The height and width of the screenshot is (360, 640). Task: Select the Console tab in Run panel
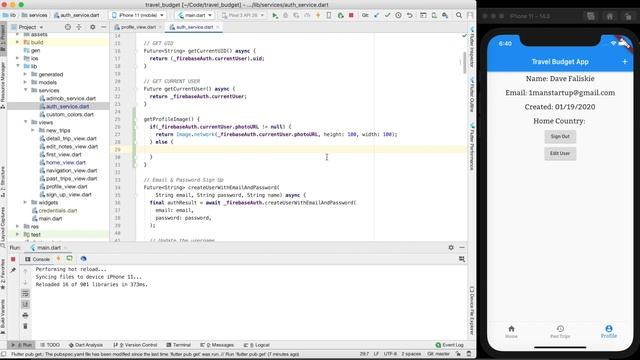click(37, 259)
